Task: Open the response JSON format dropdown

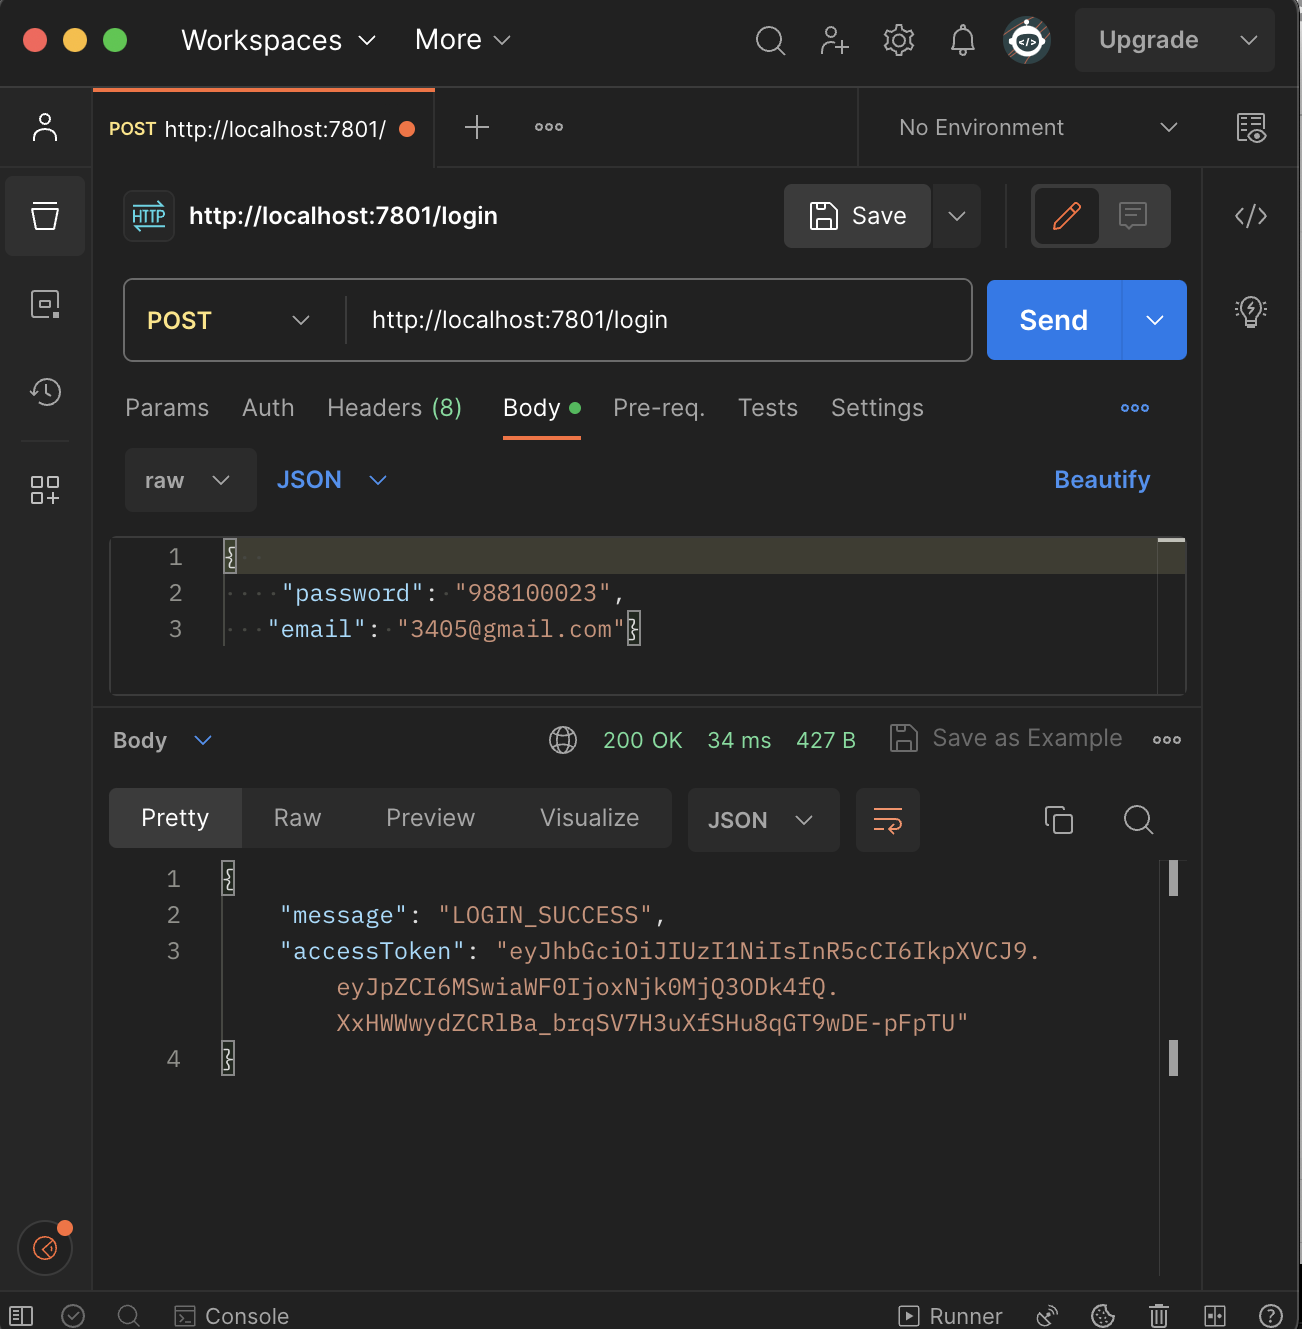Action: [x=763, y=820]
